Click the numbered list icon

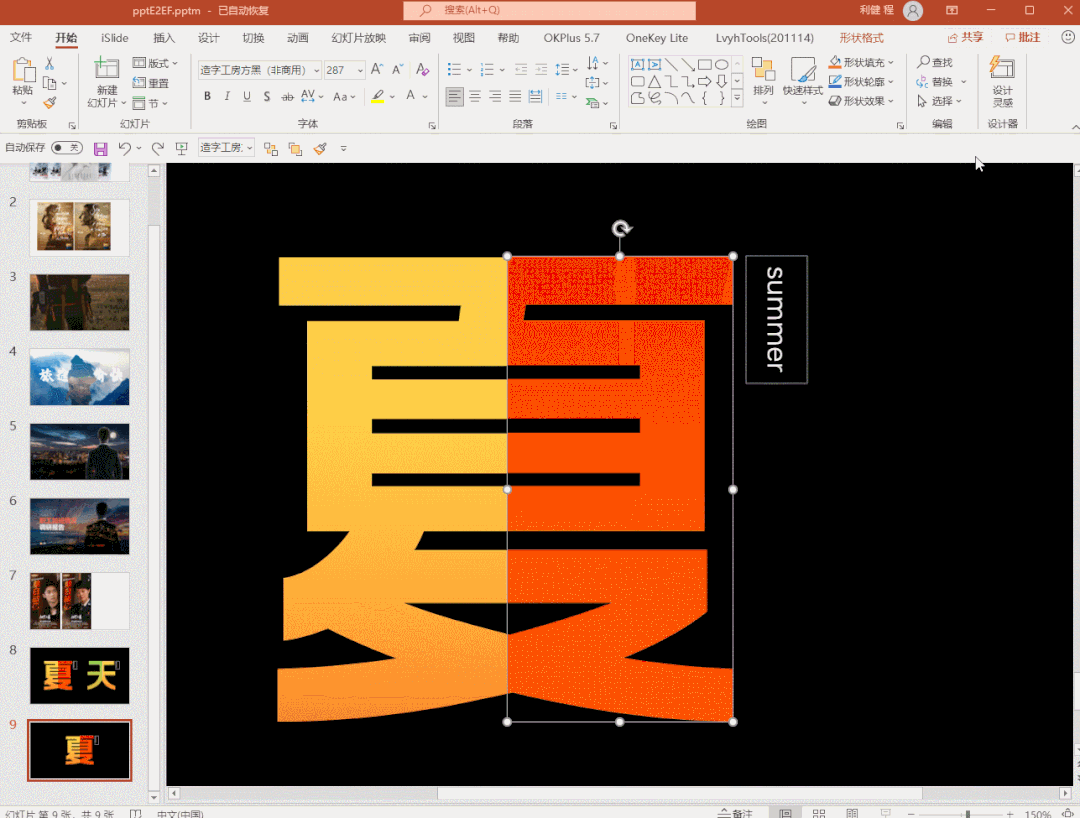tap(487, 70)
